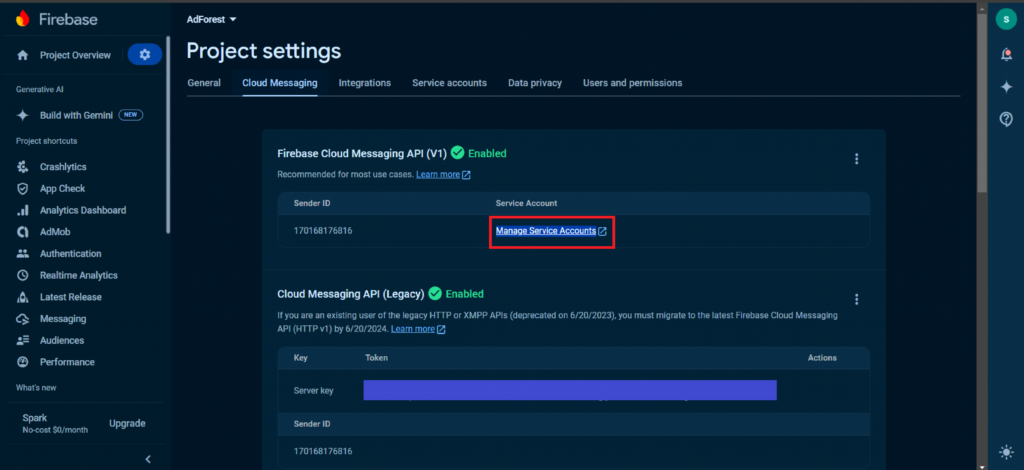Switch to the Integrations tab
Image resolution: width=1024 pixels, height=470 pixels.
pos(364,83)
